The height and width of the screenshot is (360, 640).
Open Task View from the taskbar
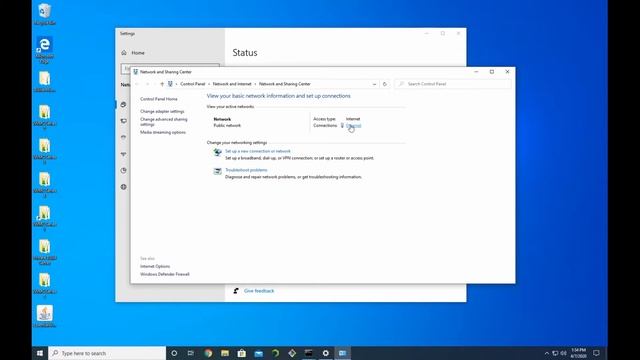tap(191, 353)
